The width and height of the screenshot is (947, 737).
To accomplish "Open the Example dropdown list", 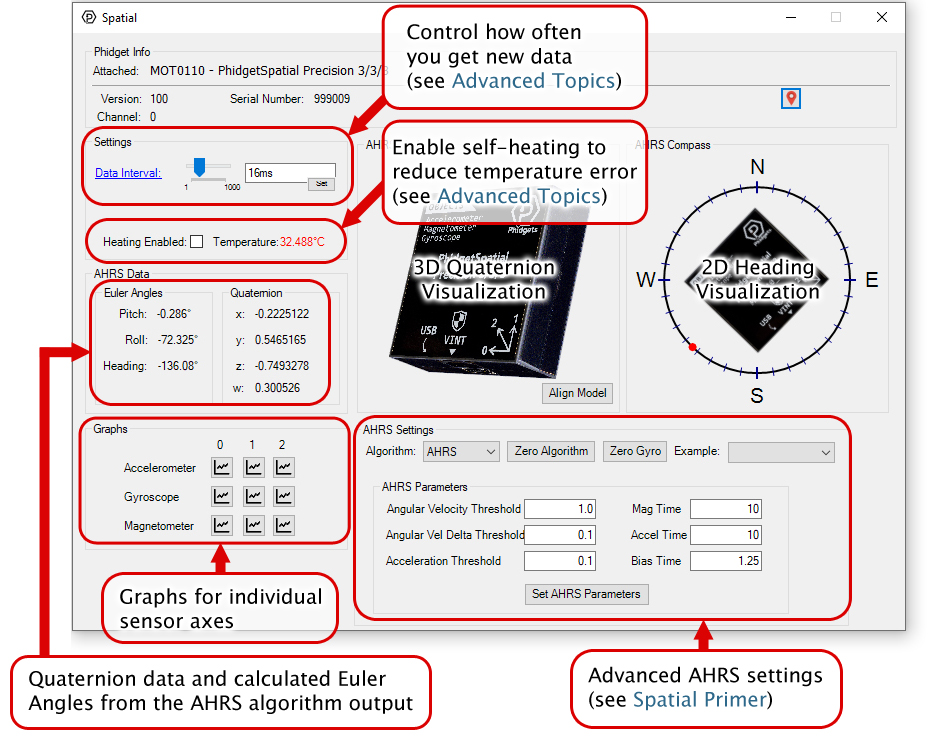I will coord(780,452).
